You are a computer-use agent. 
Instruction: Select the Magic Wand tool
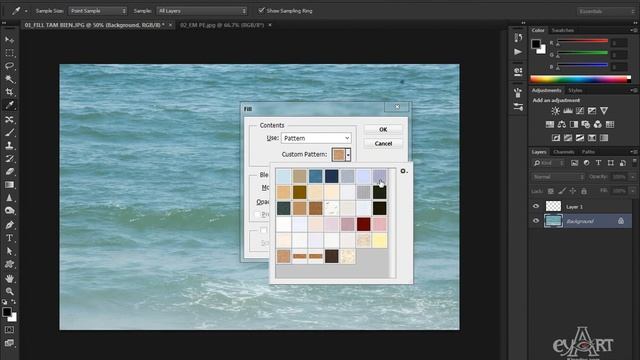[x=9, y=79]
